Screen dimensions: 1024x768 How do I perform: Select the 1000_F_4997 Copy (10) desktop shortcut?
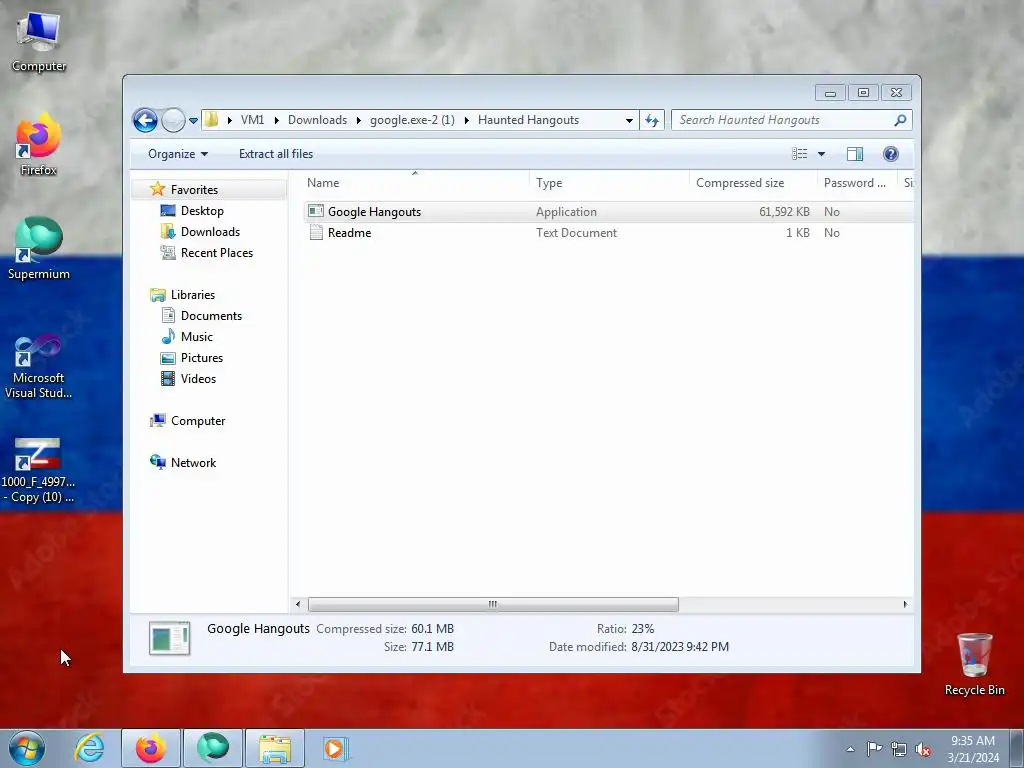38,470
